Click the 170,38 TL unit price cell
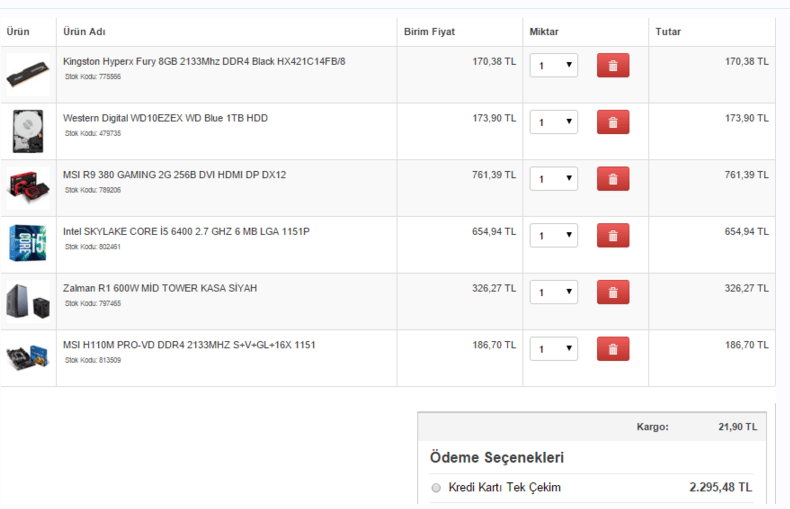The height and width of the screenshot is (509, 790). coord(494,61)
